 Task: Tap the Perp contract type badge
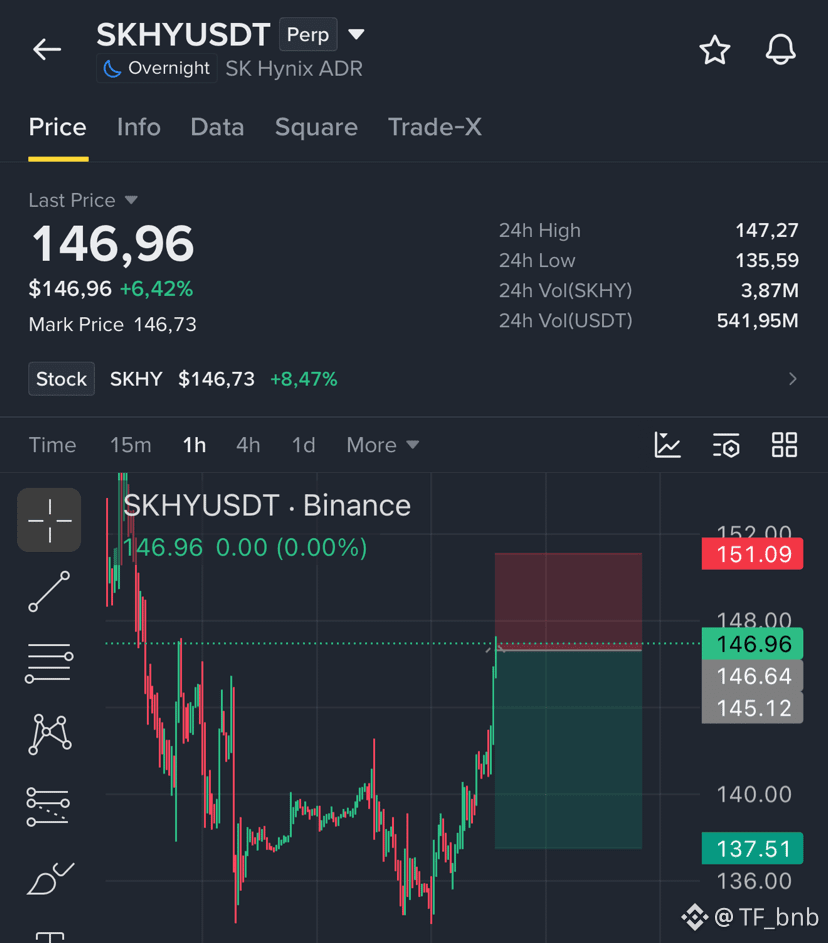[x=308, y=35]
